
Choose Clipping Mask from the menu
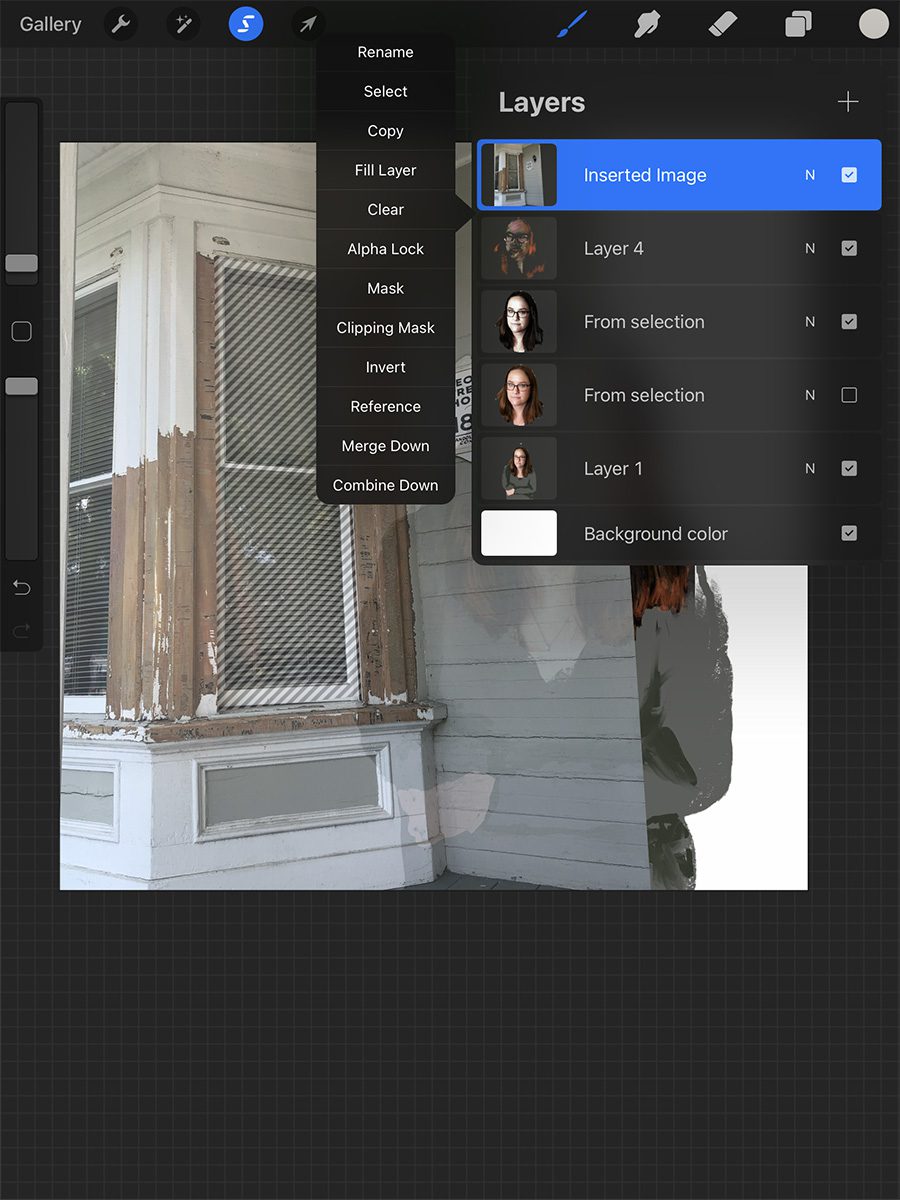click(x=386, y=327)
